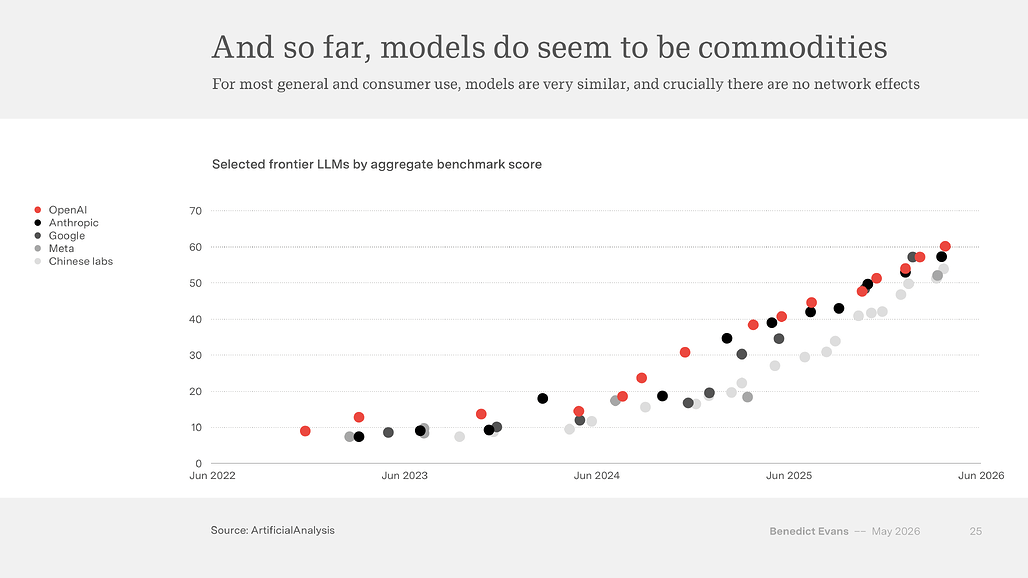1028x578 pixels.
Task: Click the dark gray Google legend dot
Action: click(37, 236)
